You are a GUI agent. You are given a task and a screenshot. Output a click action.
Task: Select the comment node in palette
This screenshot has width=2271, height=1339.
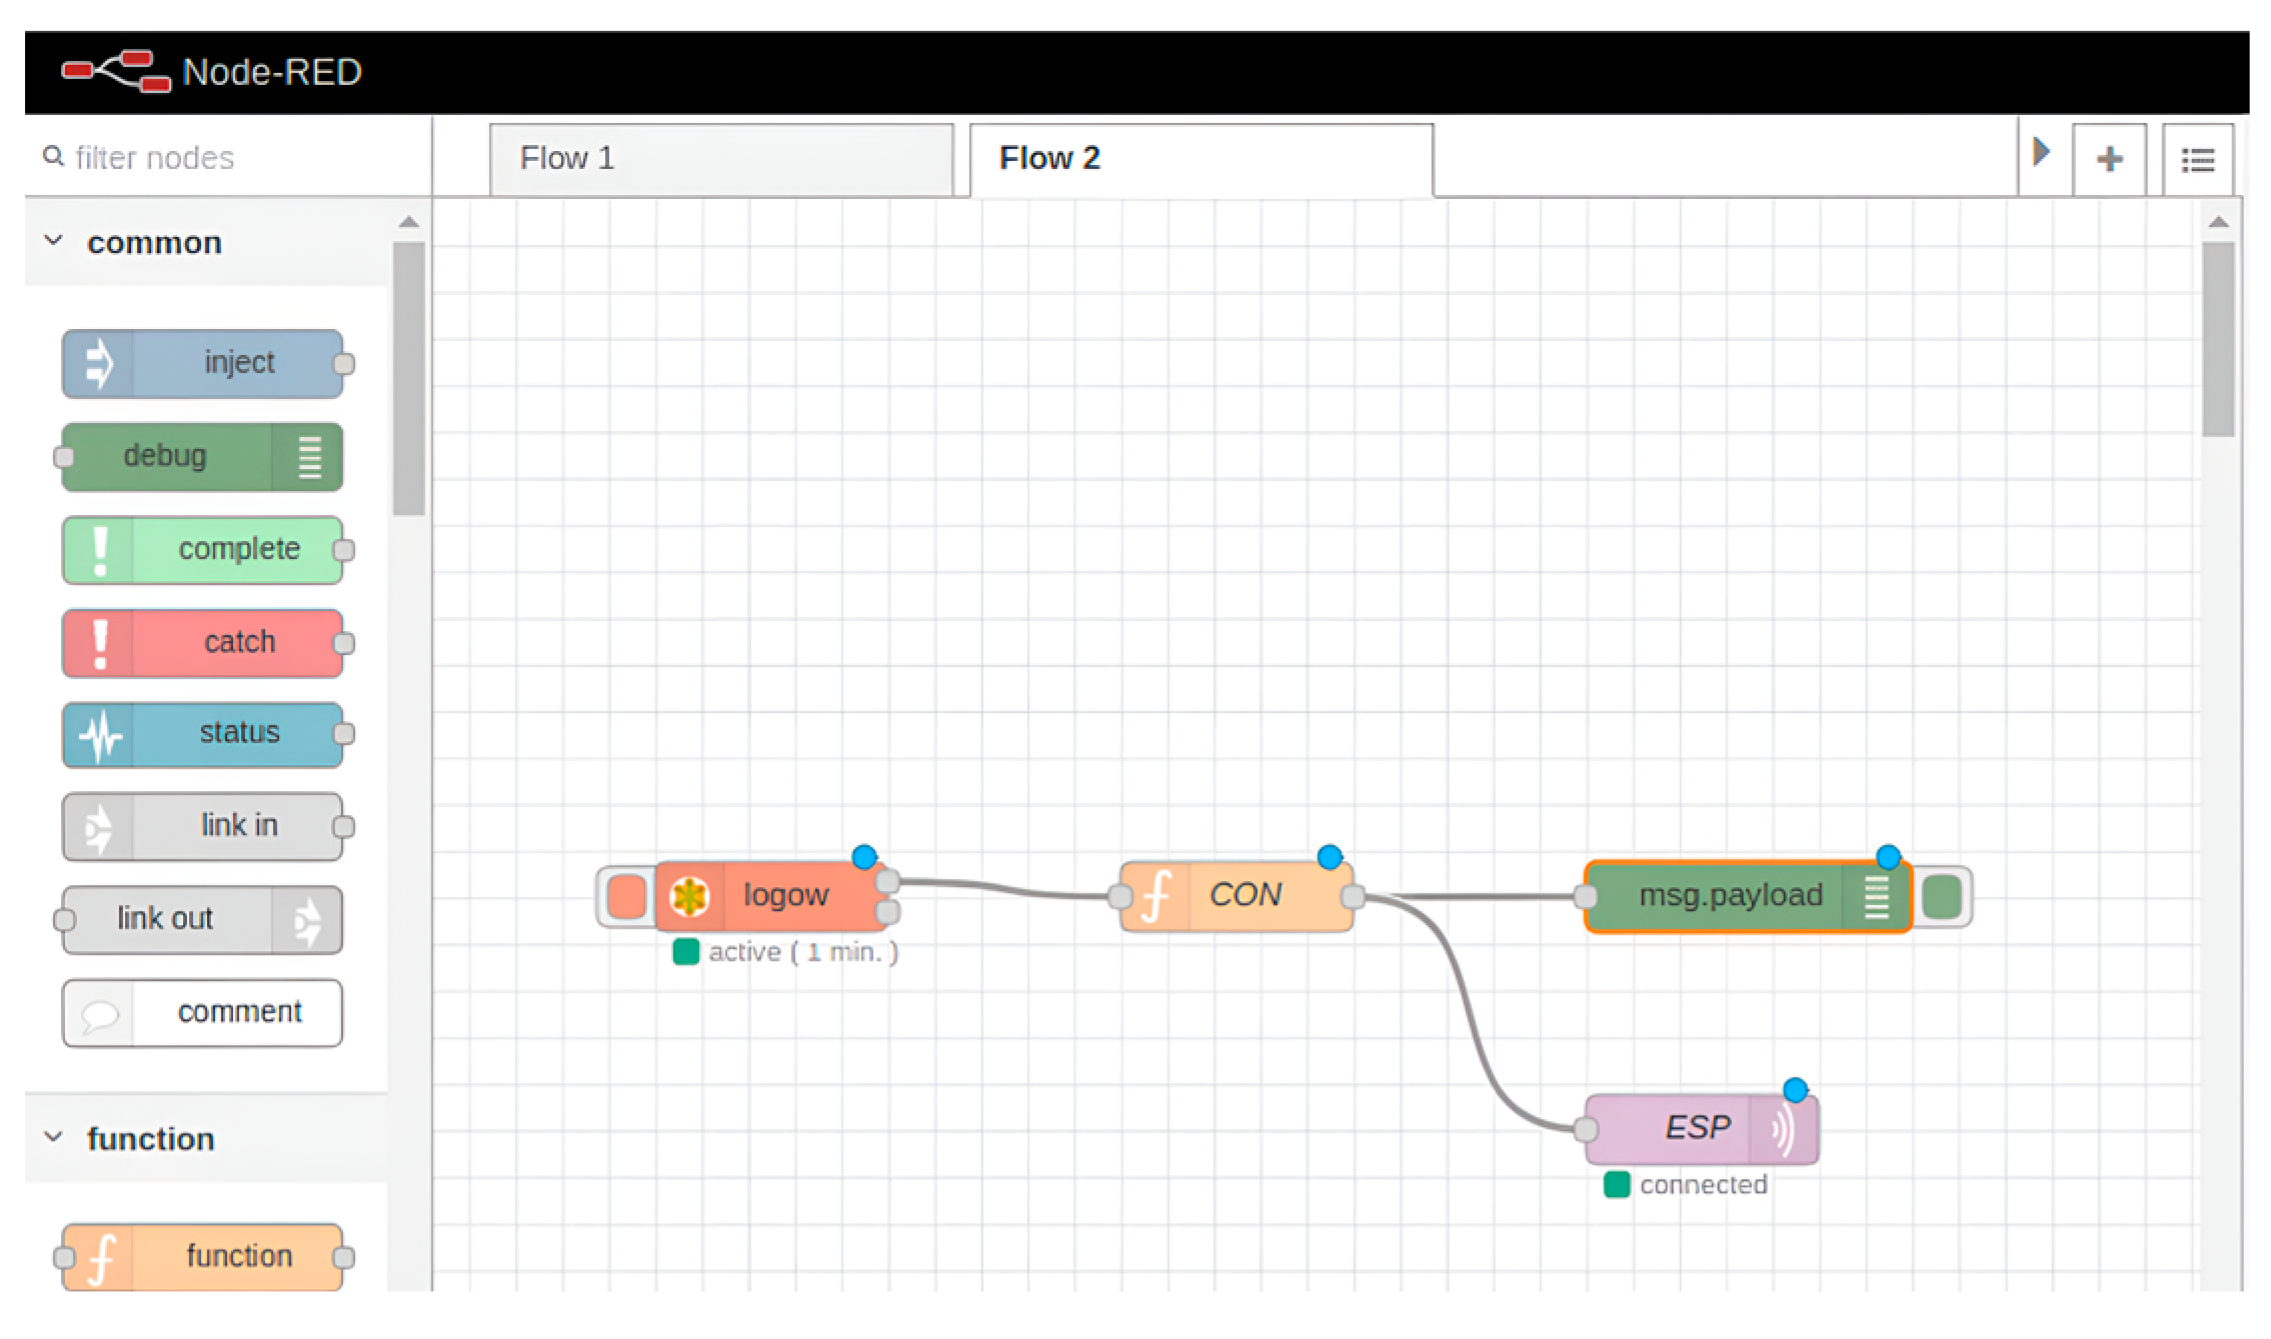pyautogui.click(x=203, y=1012)
